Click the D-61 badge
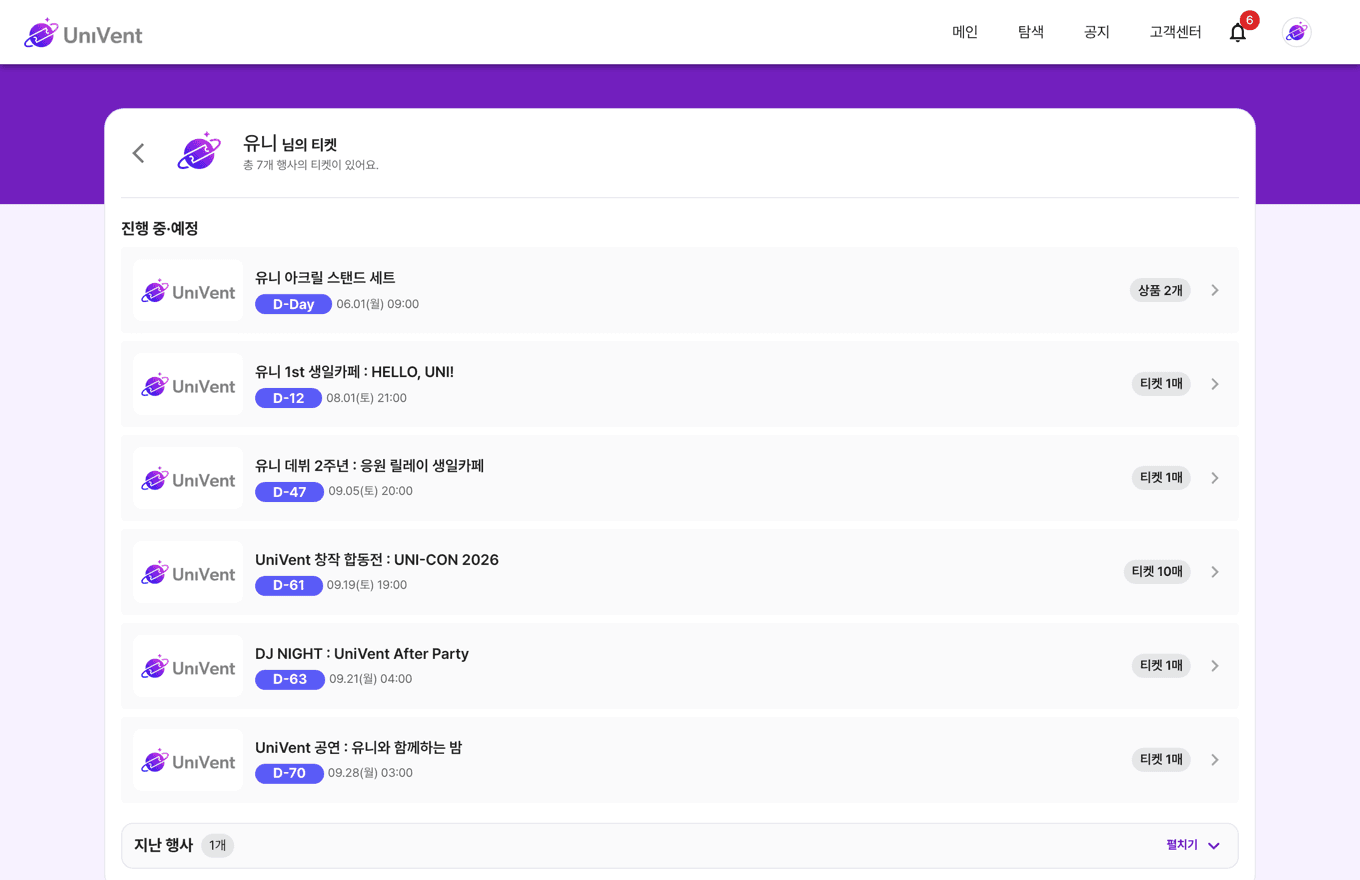 (288, 586)
